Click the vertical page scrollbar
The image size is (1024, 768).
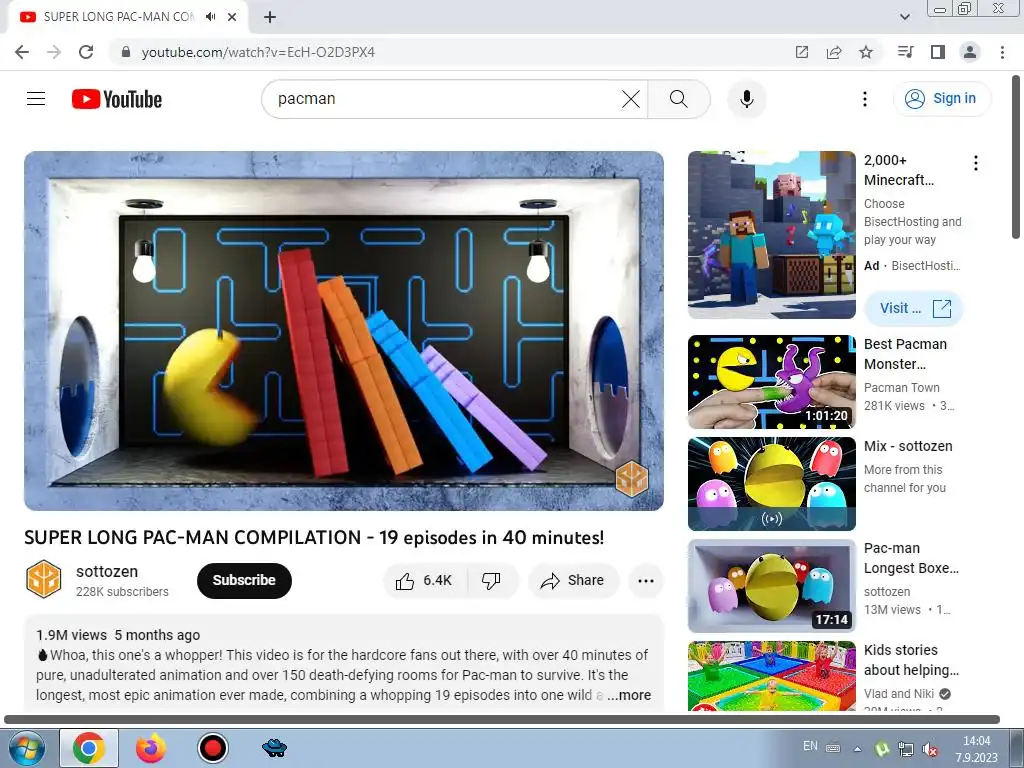click(x=1016, y=157)
